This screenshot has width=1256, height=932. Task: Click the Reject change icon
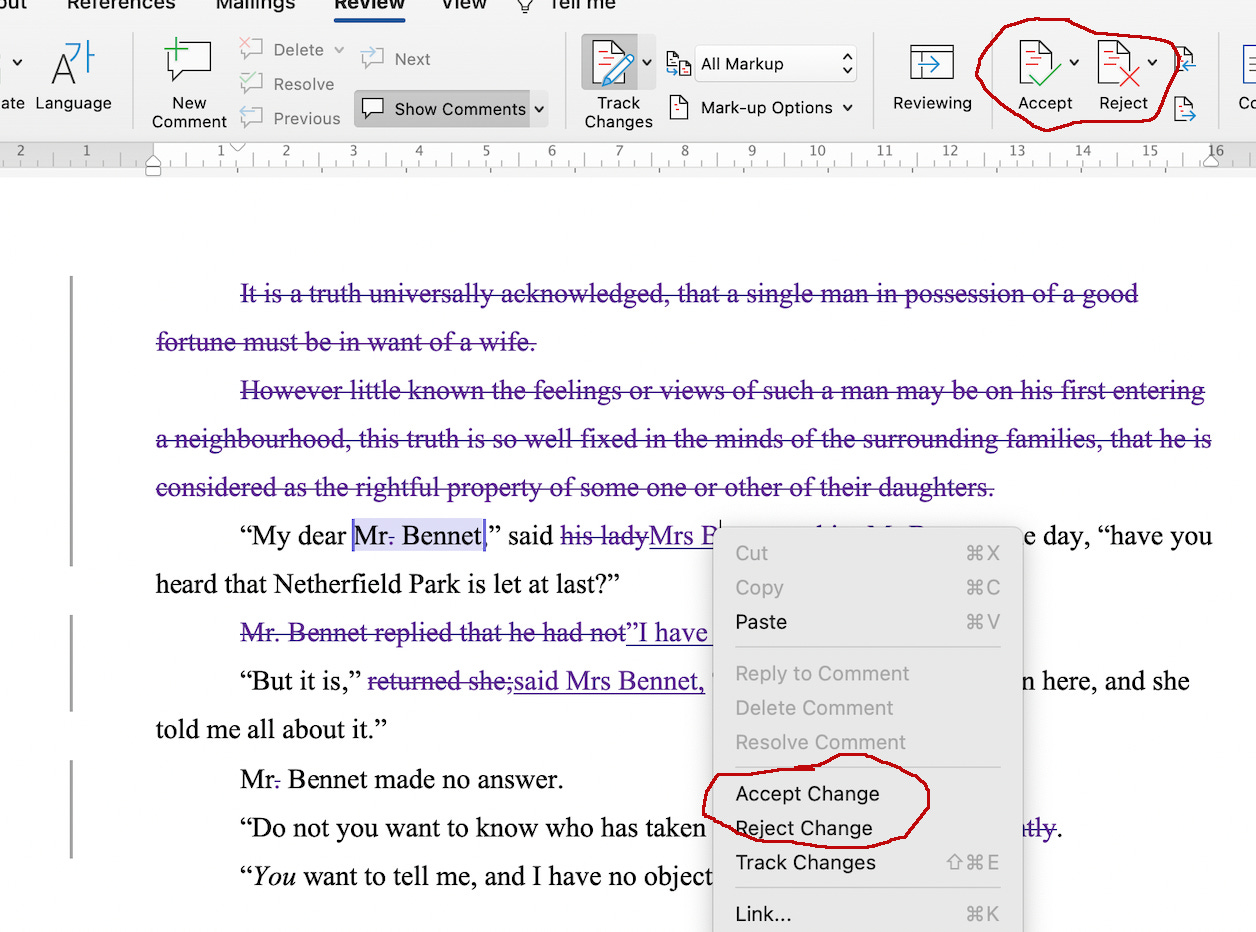pos(1117,65)
